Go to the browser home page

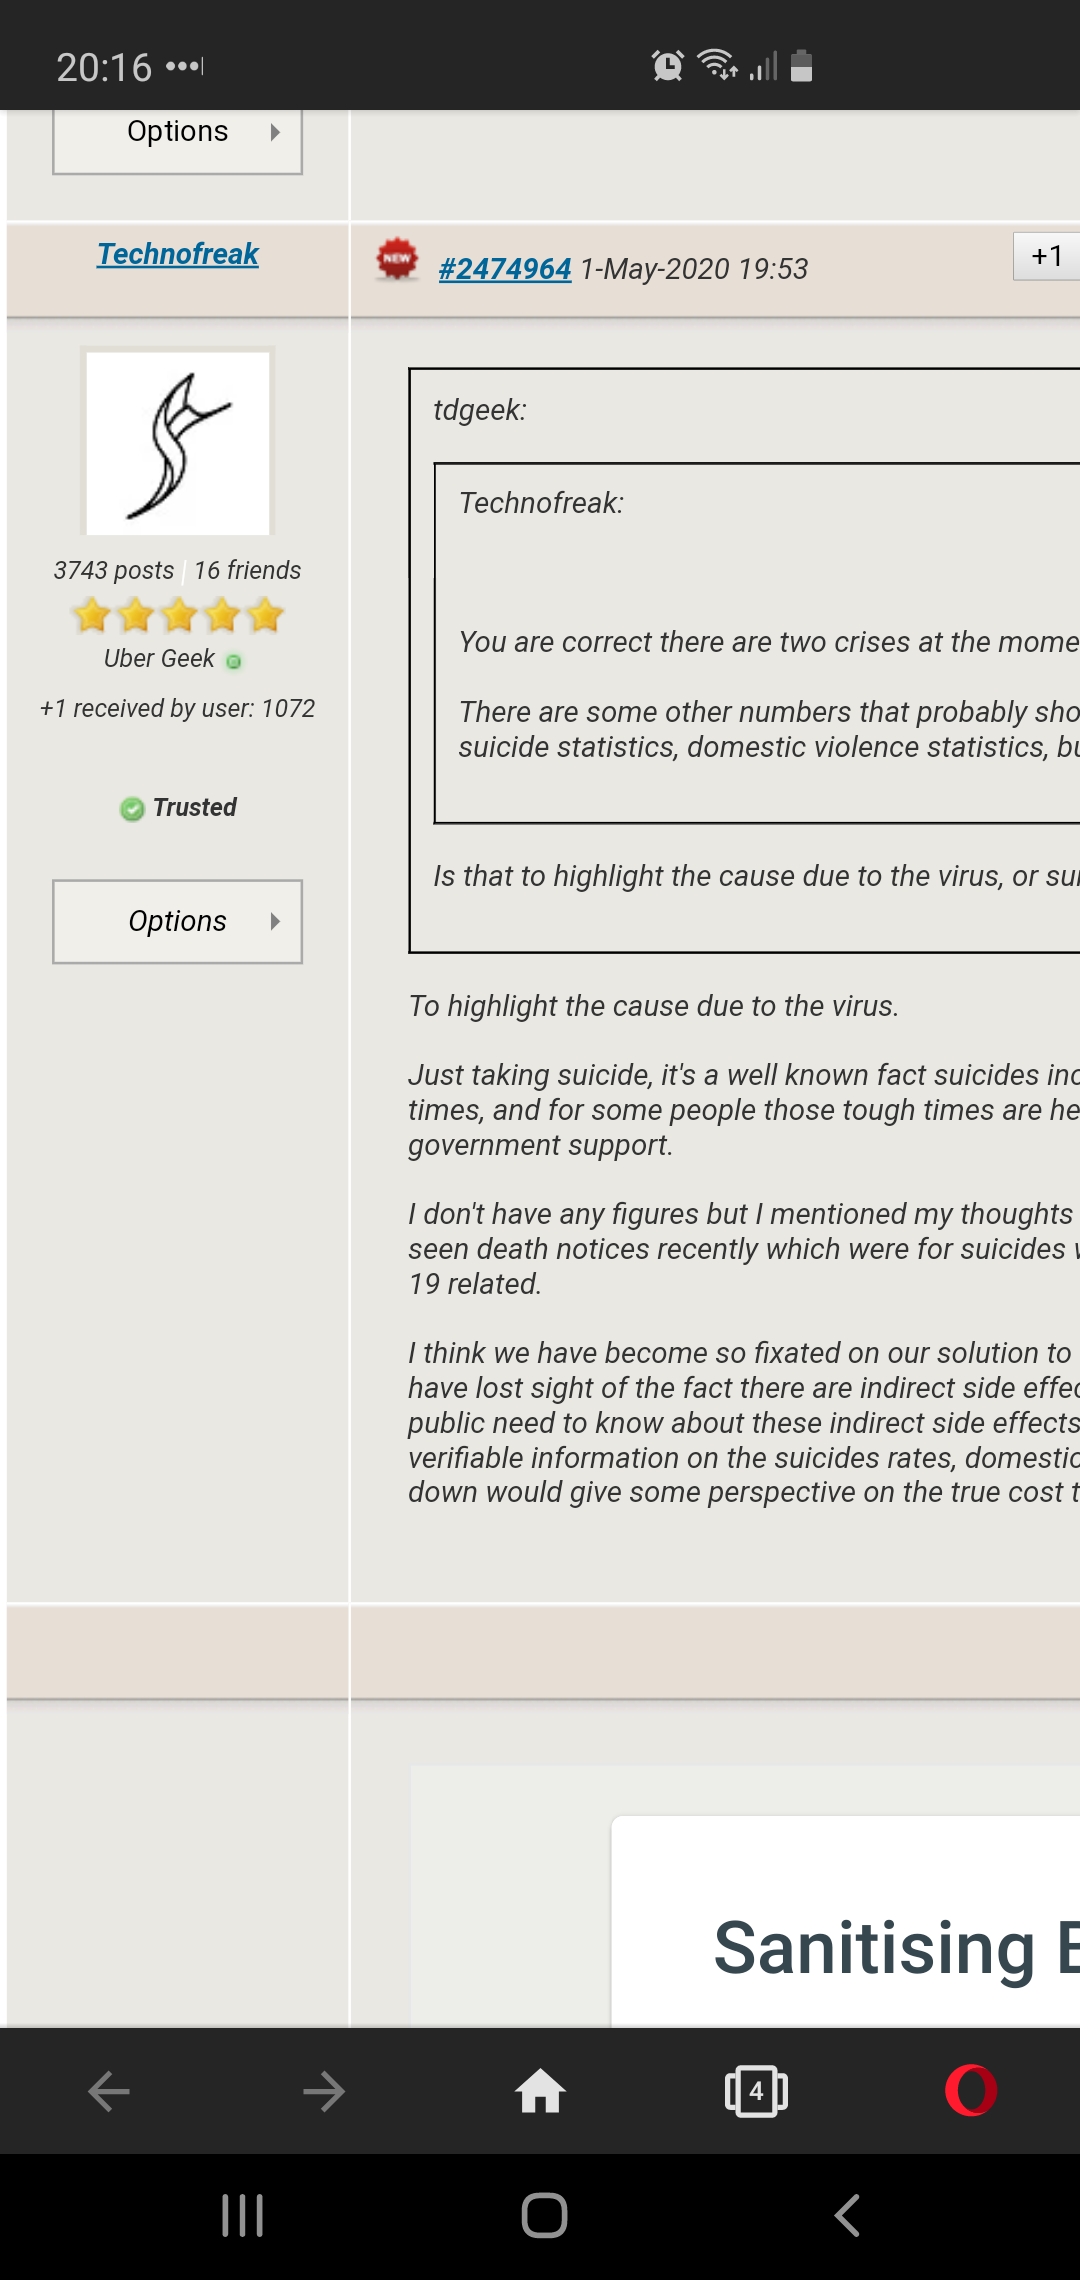tap(540, 2090)
